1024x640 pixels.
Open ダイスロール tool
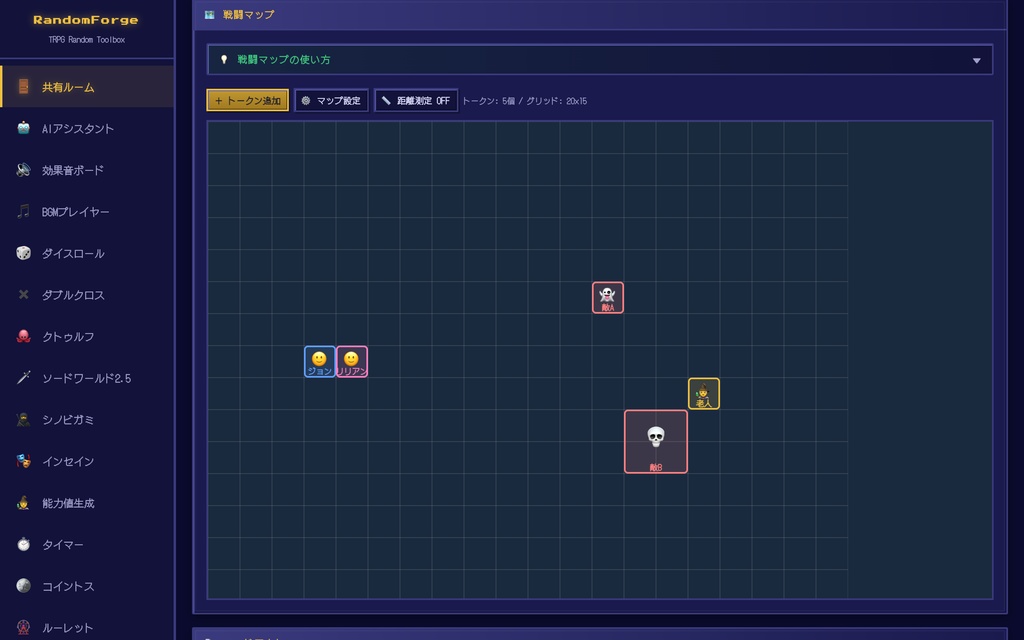tap(87, 253)
